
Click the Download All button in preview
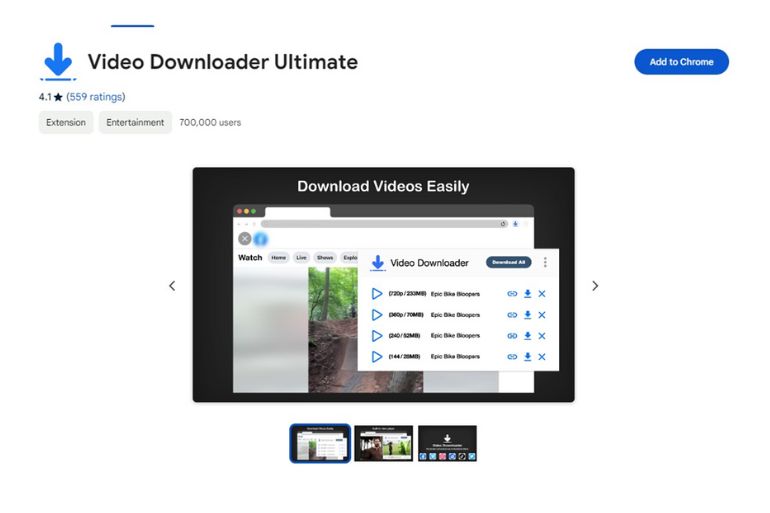tap(508, 262)
